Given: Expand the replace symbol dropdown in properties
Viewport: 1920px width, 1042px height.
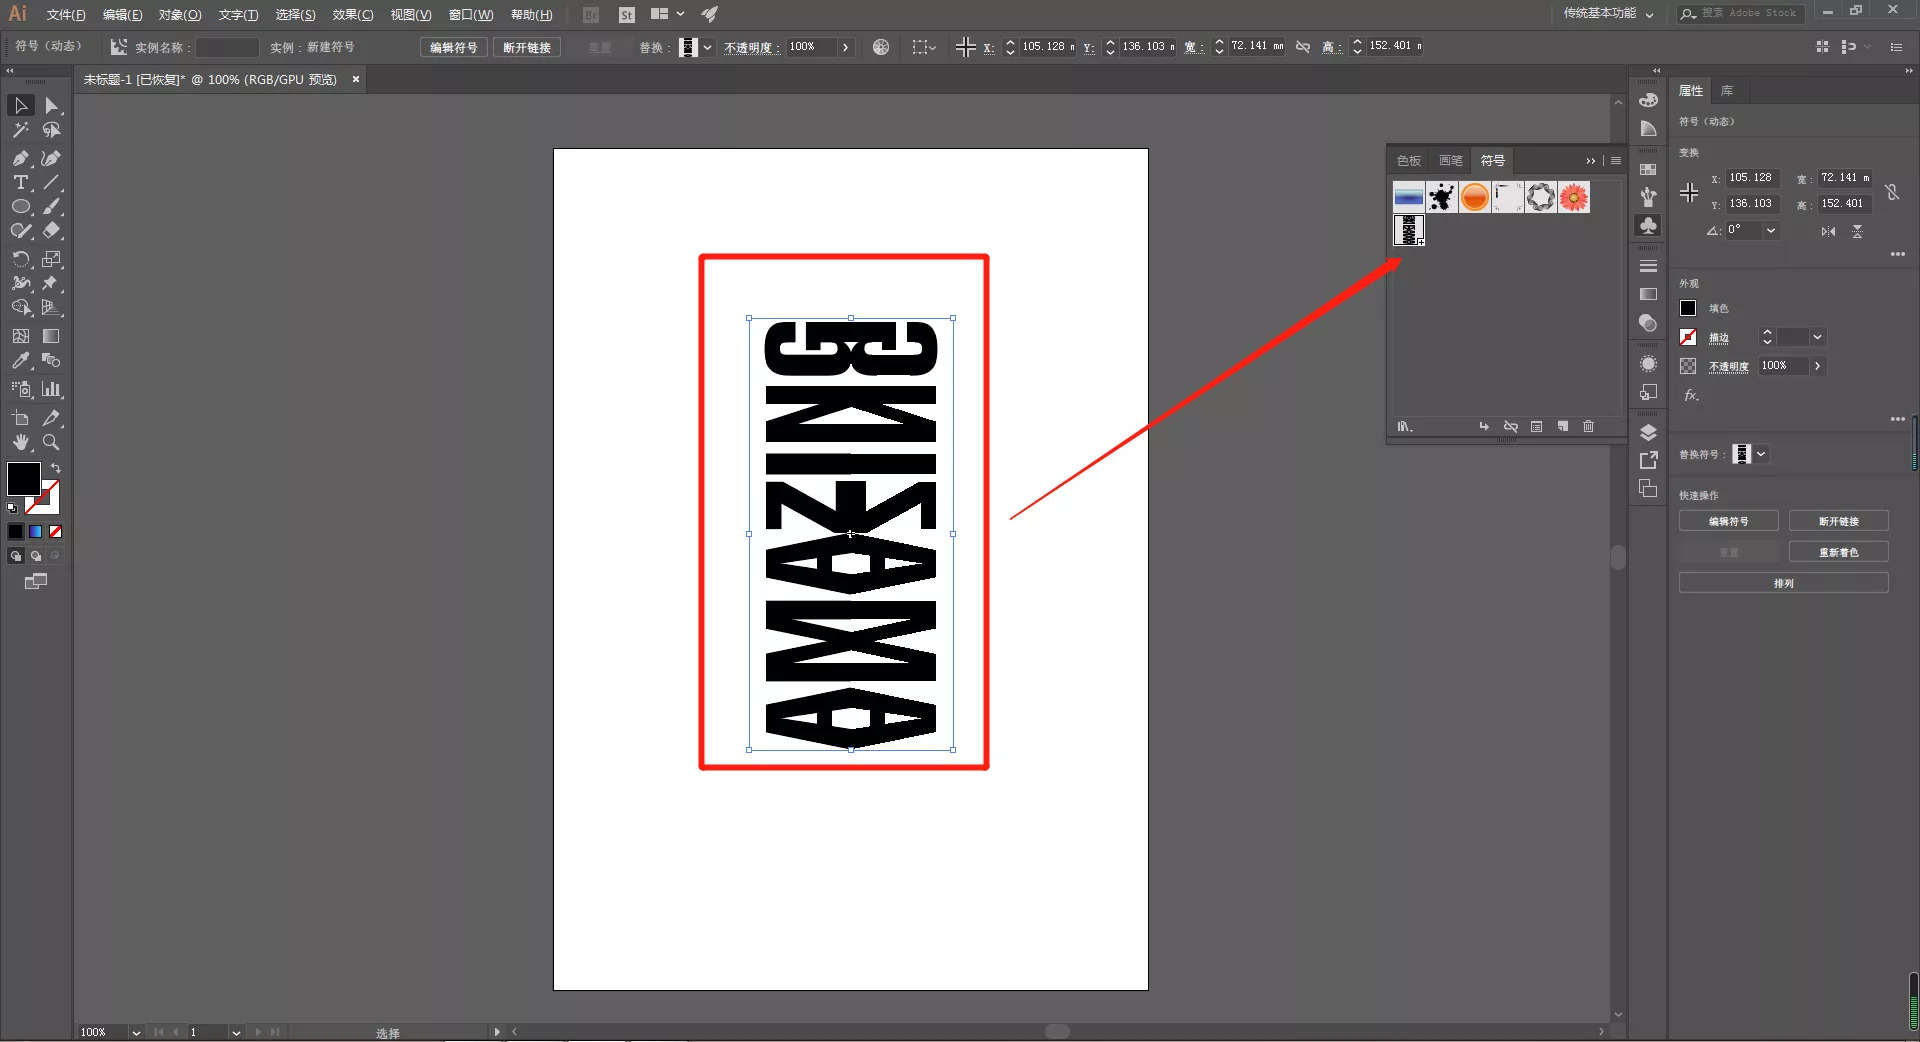Looking at the screenshot, I should click(1762, 454).
